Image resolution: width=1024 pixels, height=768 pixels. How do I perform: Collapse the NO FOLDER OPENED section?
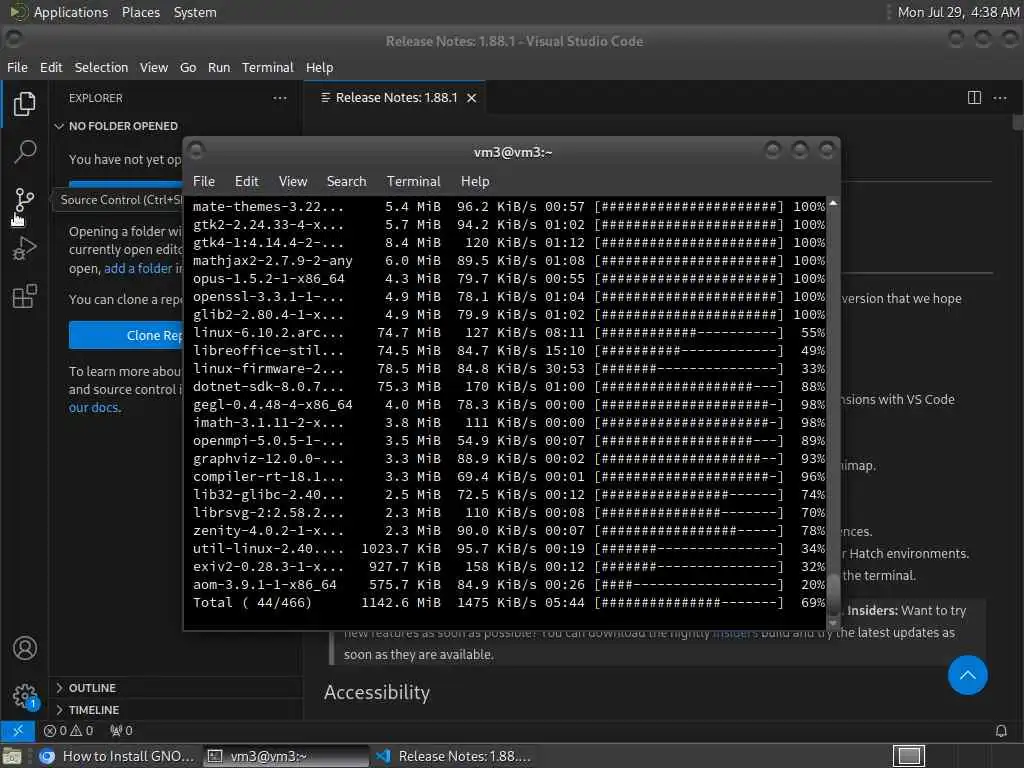tap(116, 126)
